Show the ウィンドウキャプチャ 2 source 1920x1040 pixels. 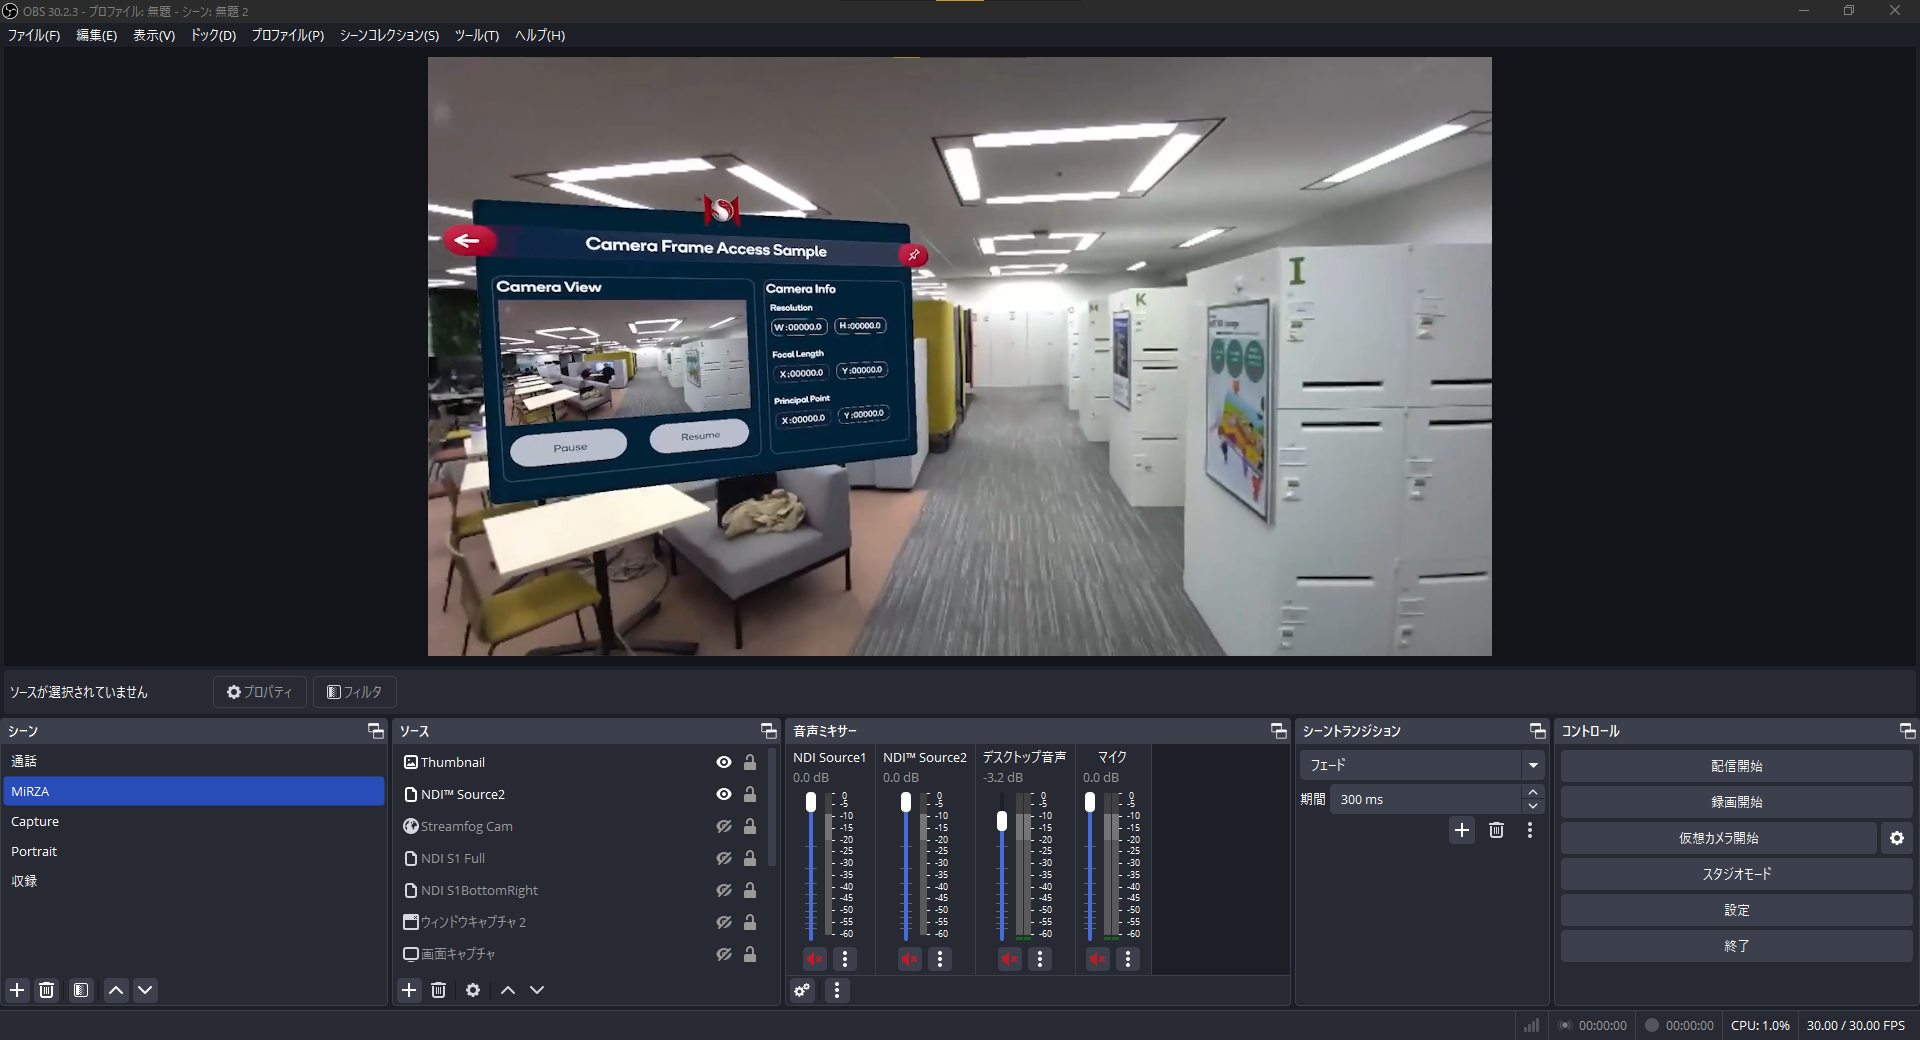click(x=724, y=922)
